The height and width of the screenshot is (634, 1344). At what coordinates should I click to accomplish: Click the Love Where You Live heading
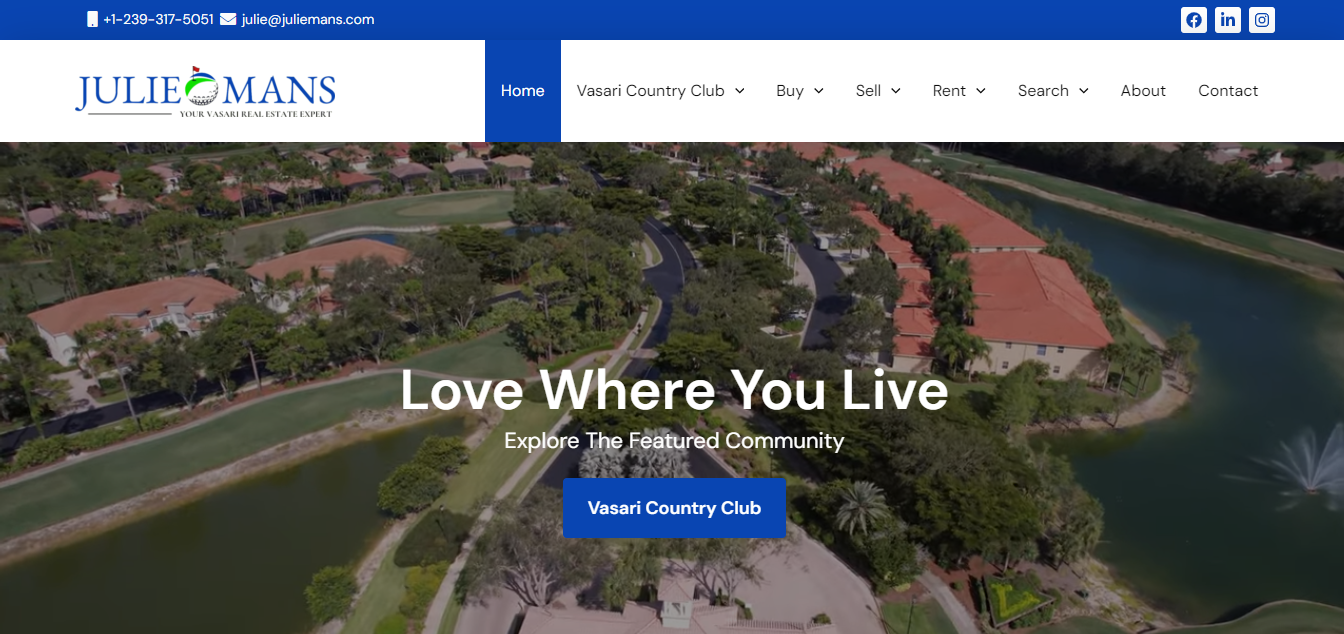coord(674,389)
